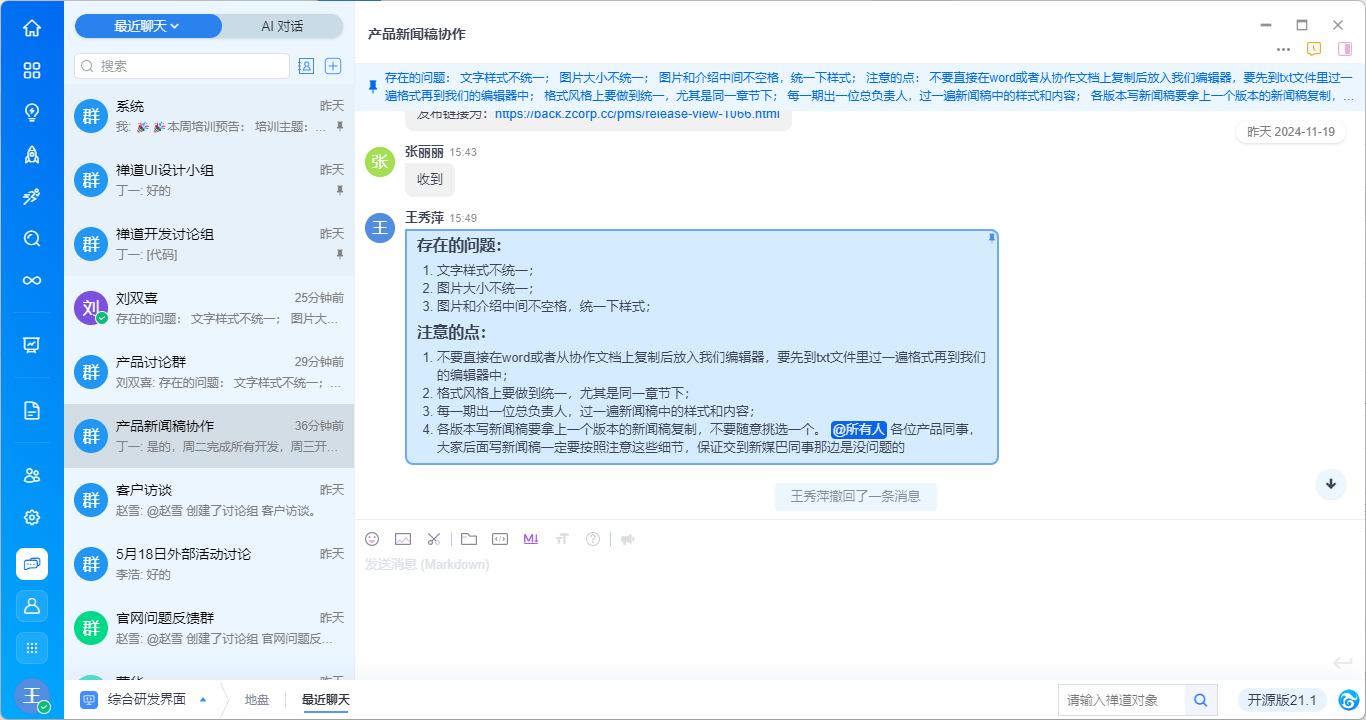Open the 产品讨论群 chat
The width and height of the screenshot is (1366, 720).
209,372
